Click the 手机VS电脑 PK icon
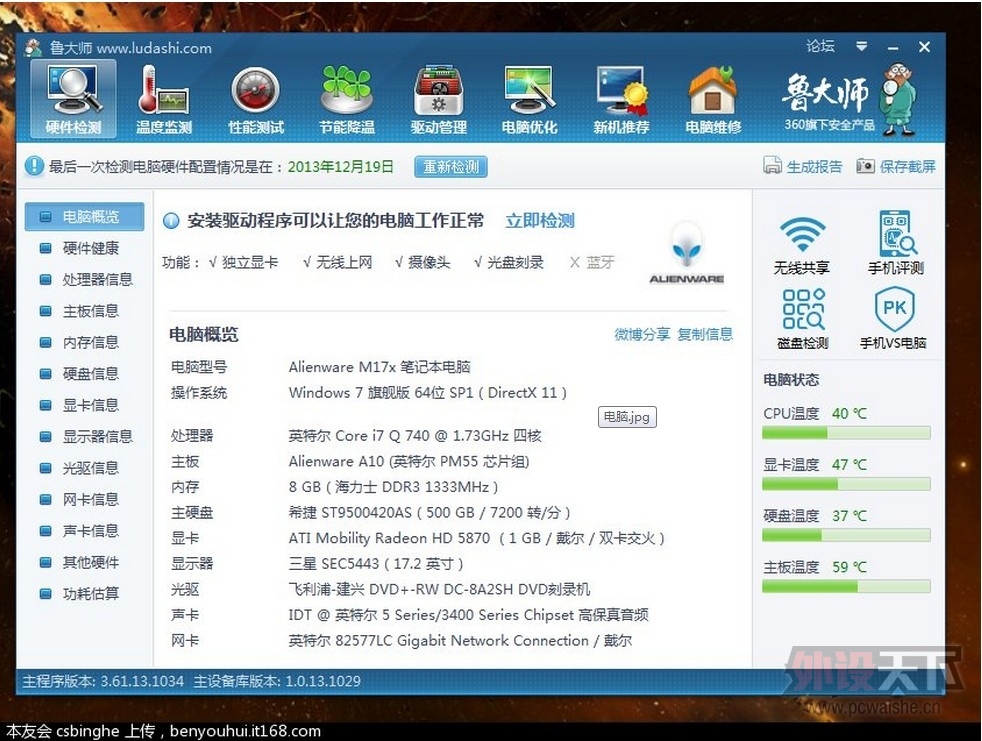 pyautogui.click(x=894, y=308)
